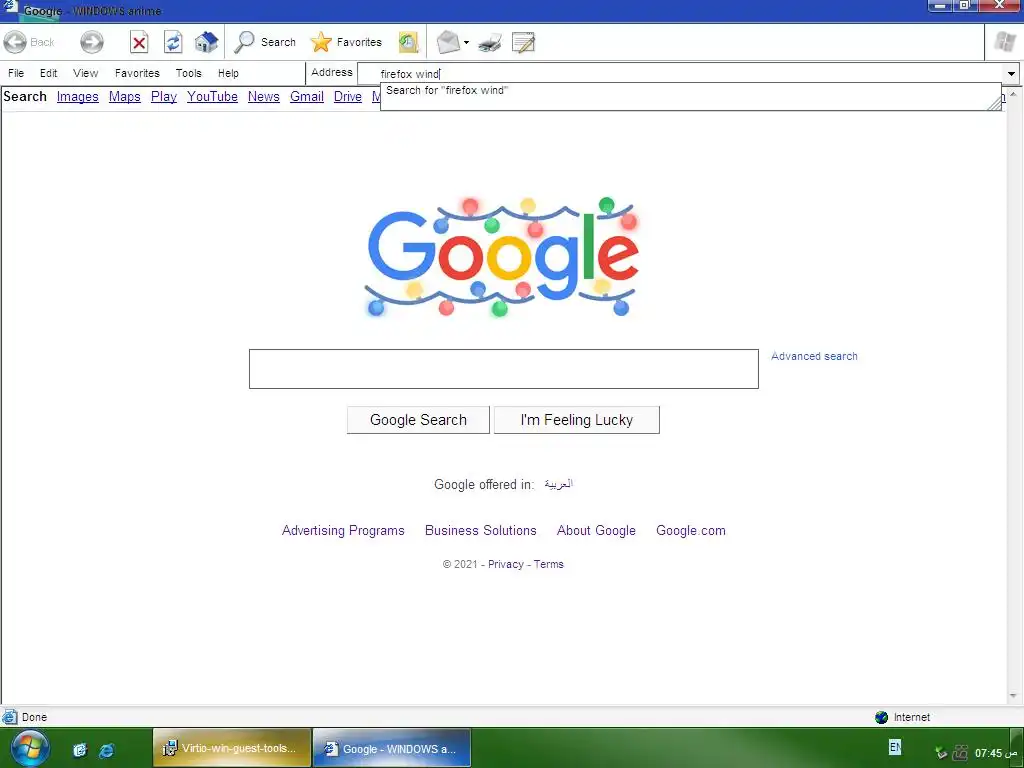Print the page with printer icon

(490, 43)
